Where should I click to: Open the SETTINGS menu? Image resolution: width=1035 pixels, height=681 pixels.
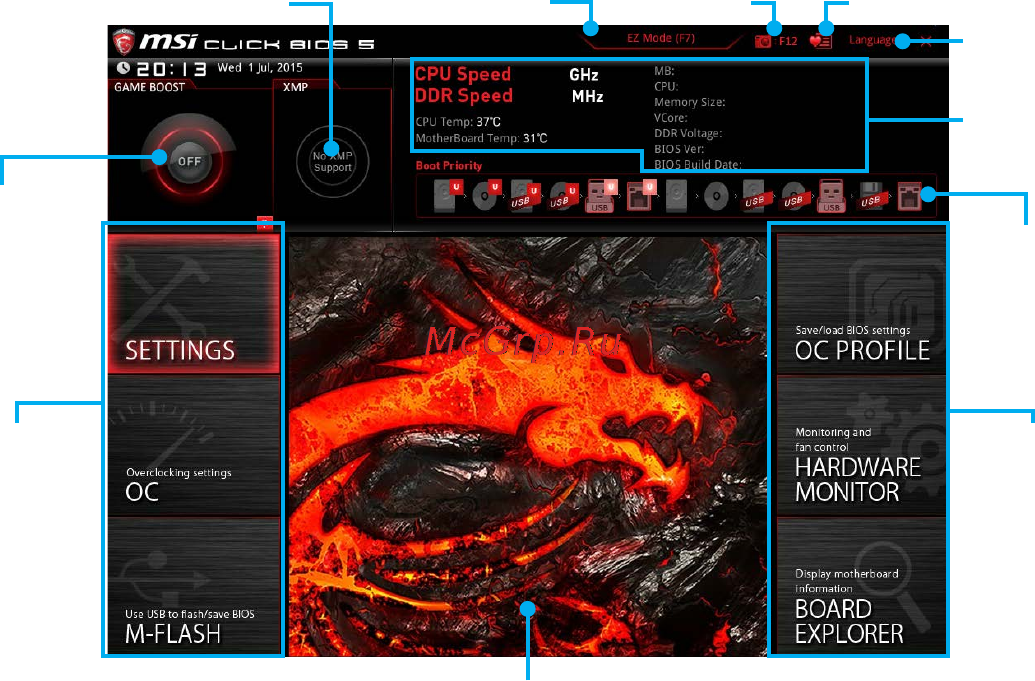coord(194,304)
